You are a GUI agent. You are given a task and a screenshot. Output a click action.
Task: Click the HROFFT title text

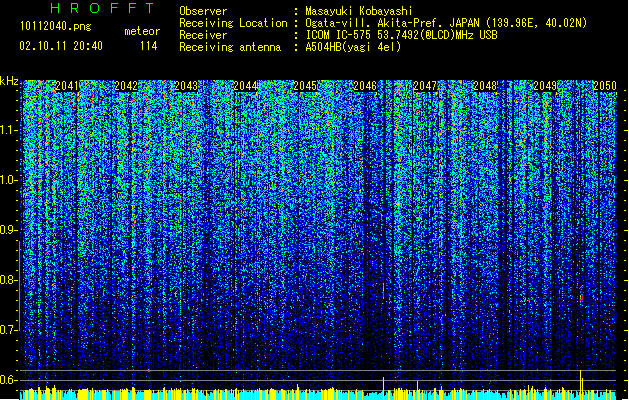[x=103, y=8]
